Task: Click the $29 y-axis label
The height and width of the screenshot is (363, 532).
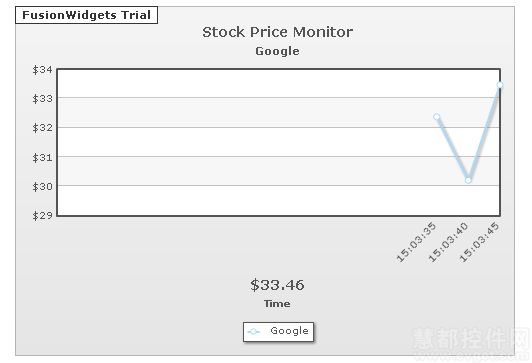Action: (42, 215)
